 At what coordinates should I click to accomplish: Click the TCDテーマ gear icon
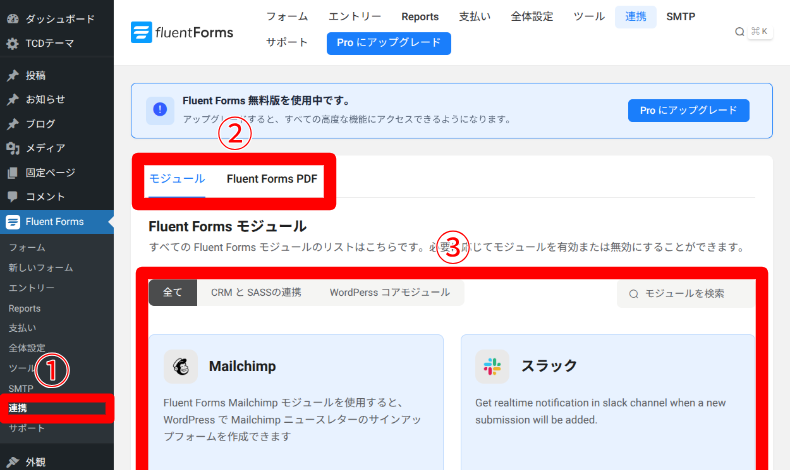coord(13,43)
